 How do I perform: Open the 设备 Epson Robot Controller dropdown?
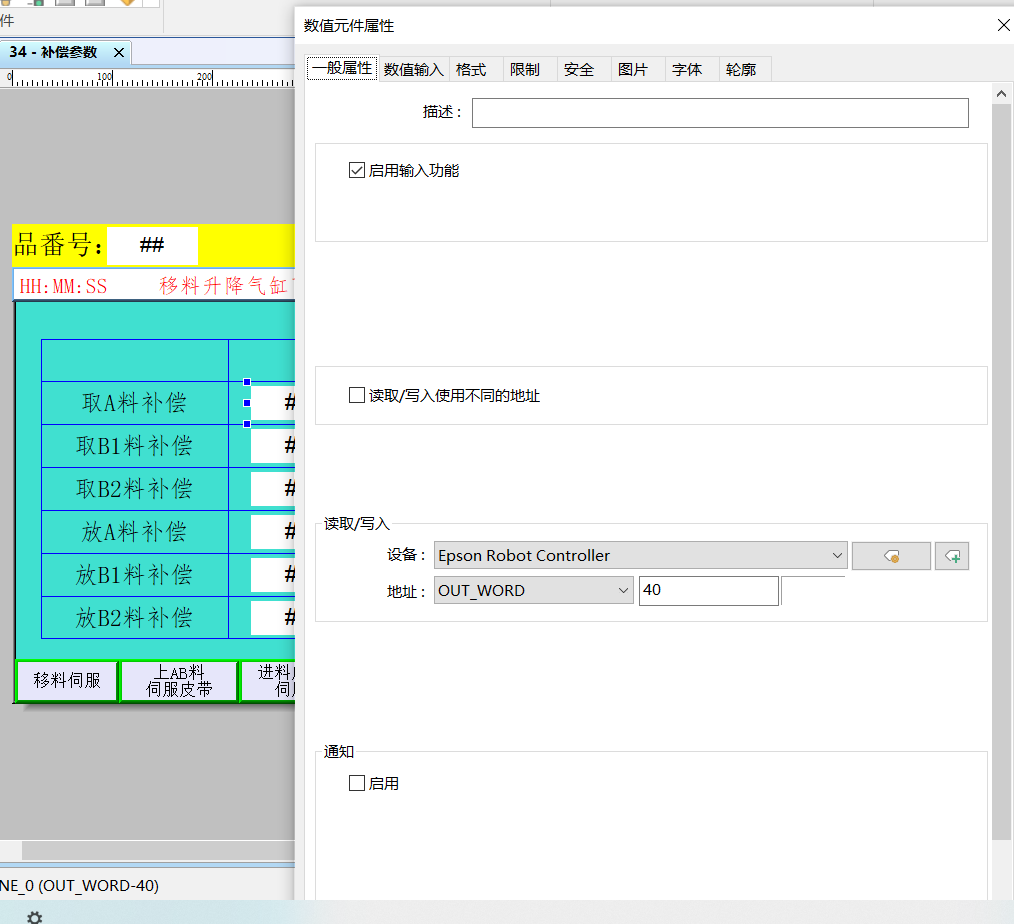[x=641, y=556]
